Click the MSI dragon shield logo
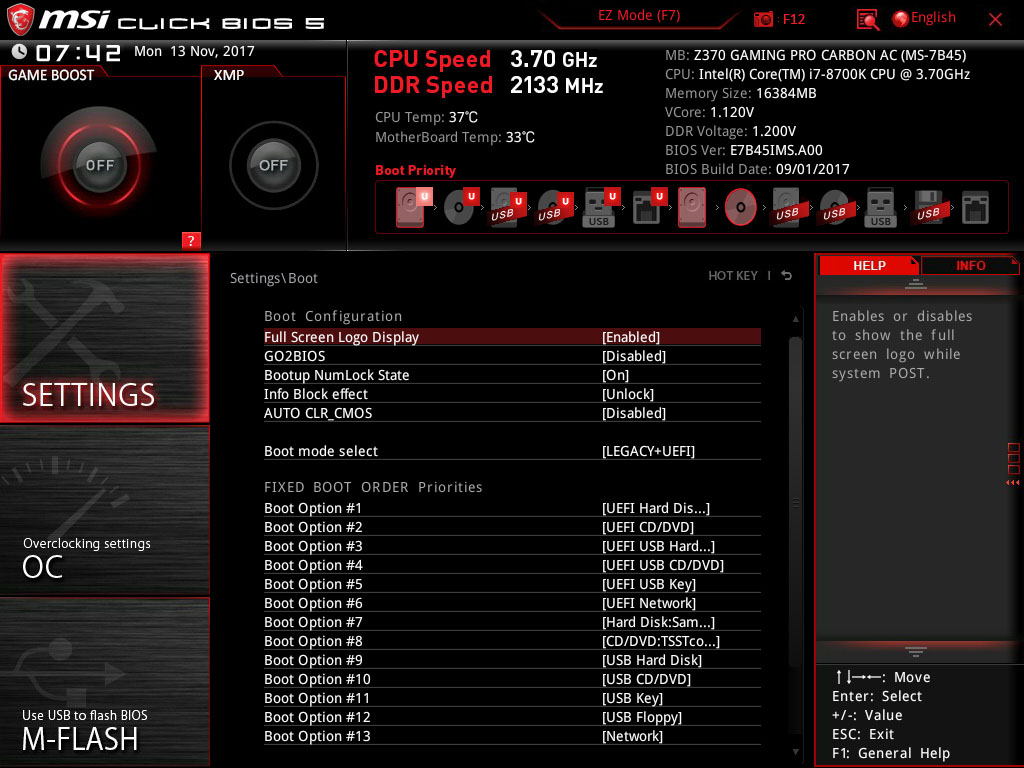This screenshot has width=1024, height=768. 20,19
